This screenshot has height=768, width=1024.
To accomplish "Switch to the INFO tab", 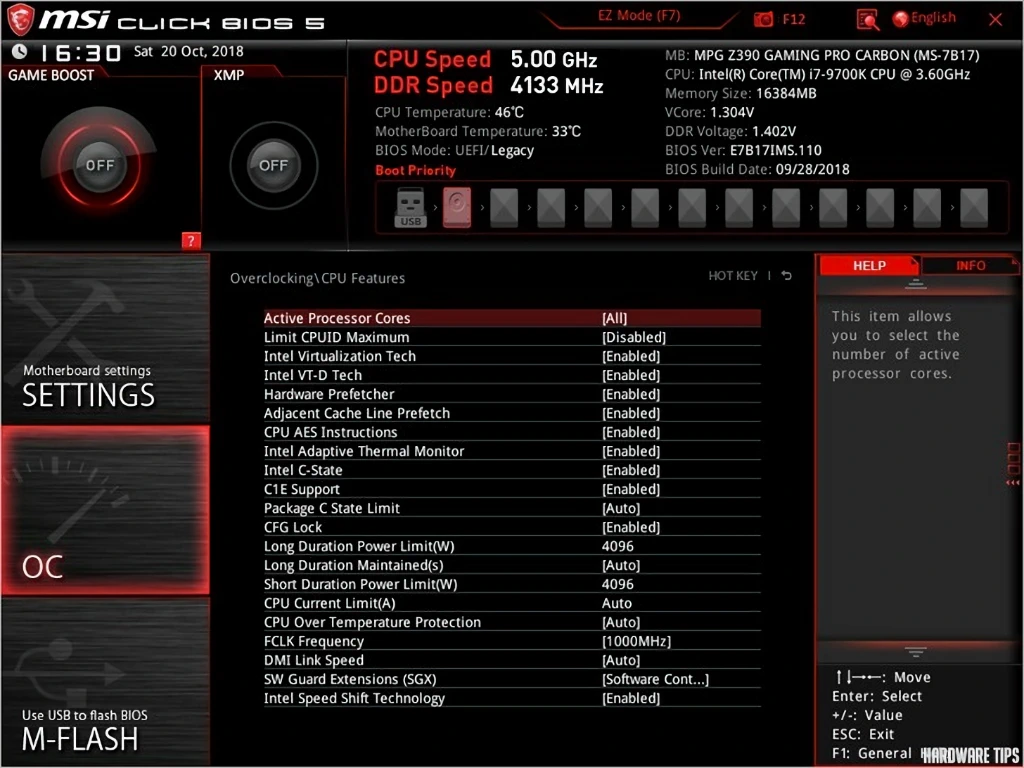I will pyautogui.click(x=970, y=265).
